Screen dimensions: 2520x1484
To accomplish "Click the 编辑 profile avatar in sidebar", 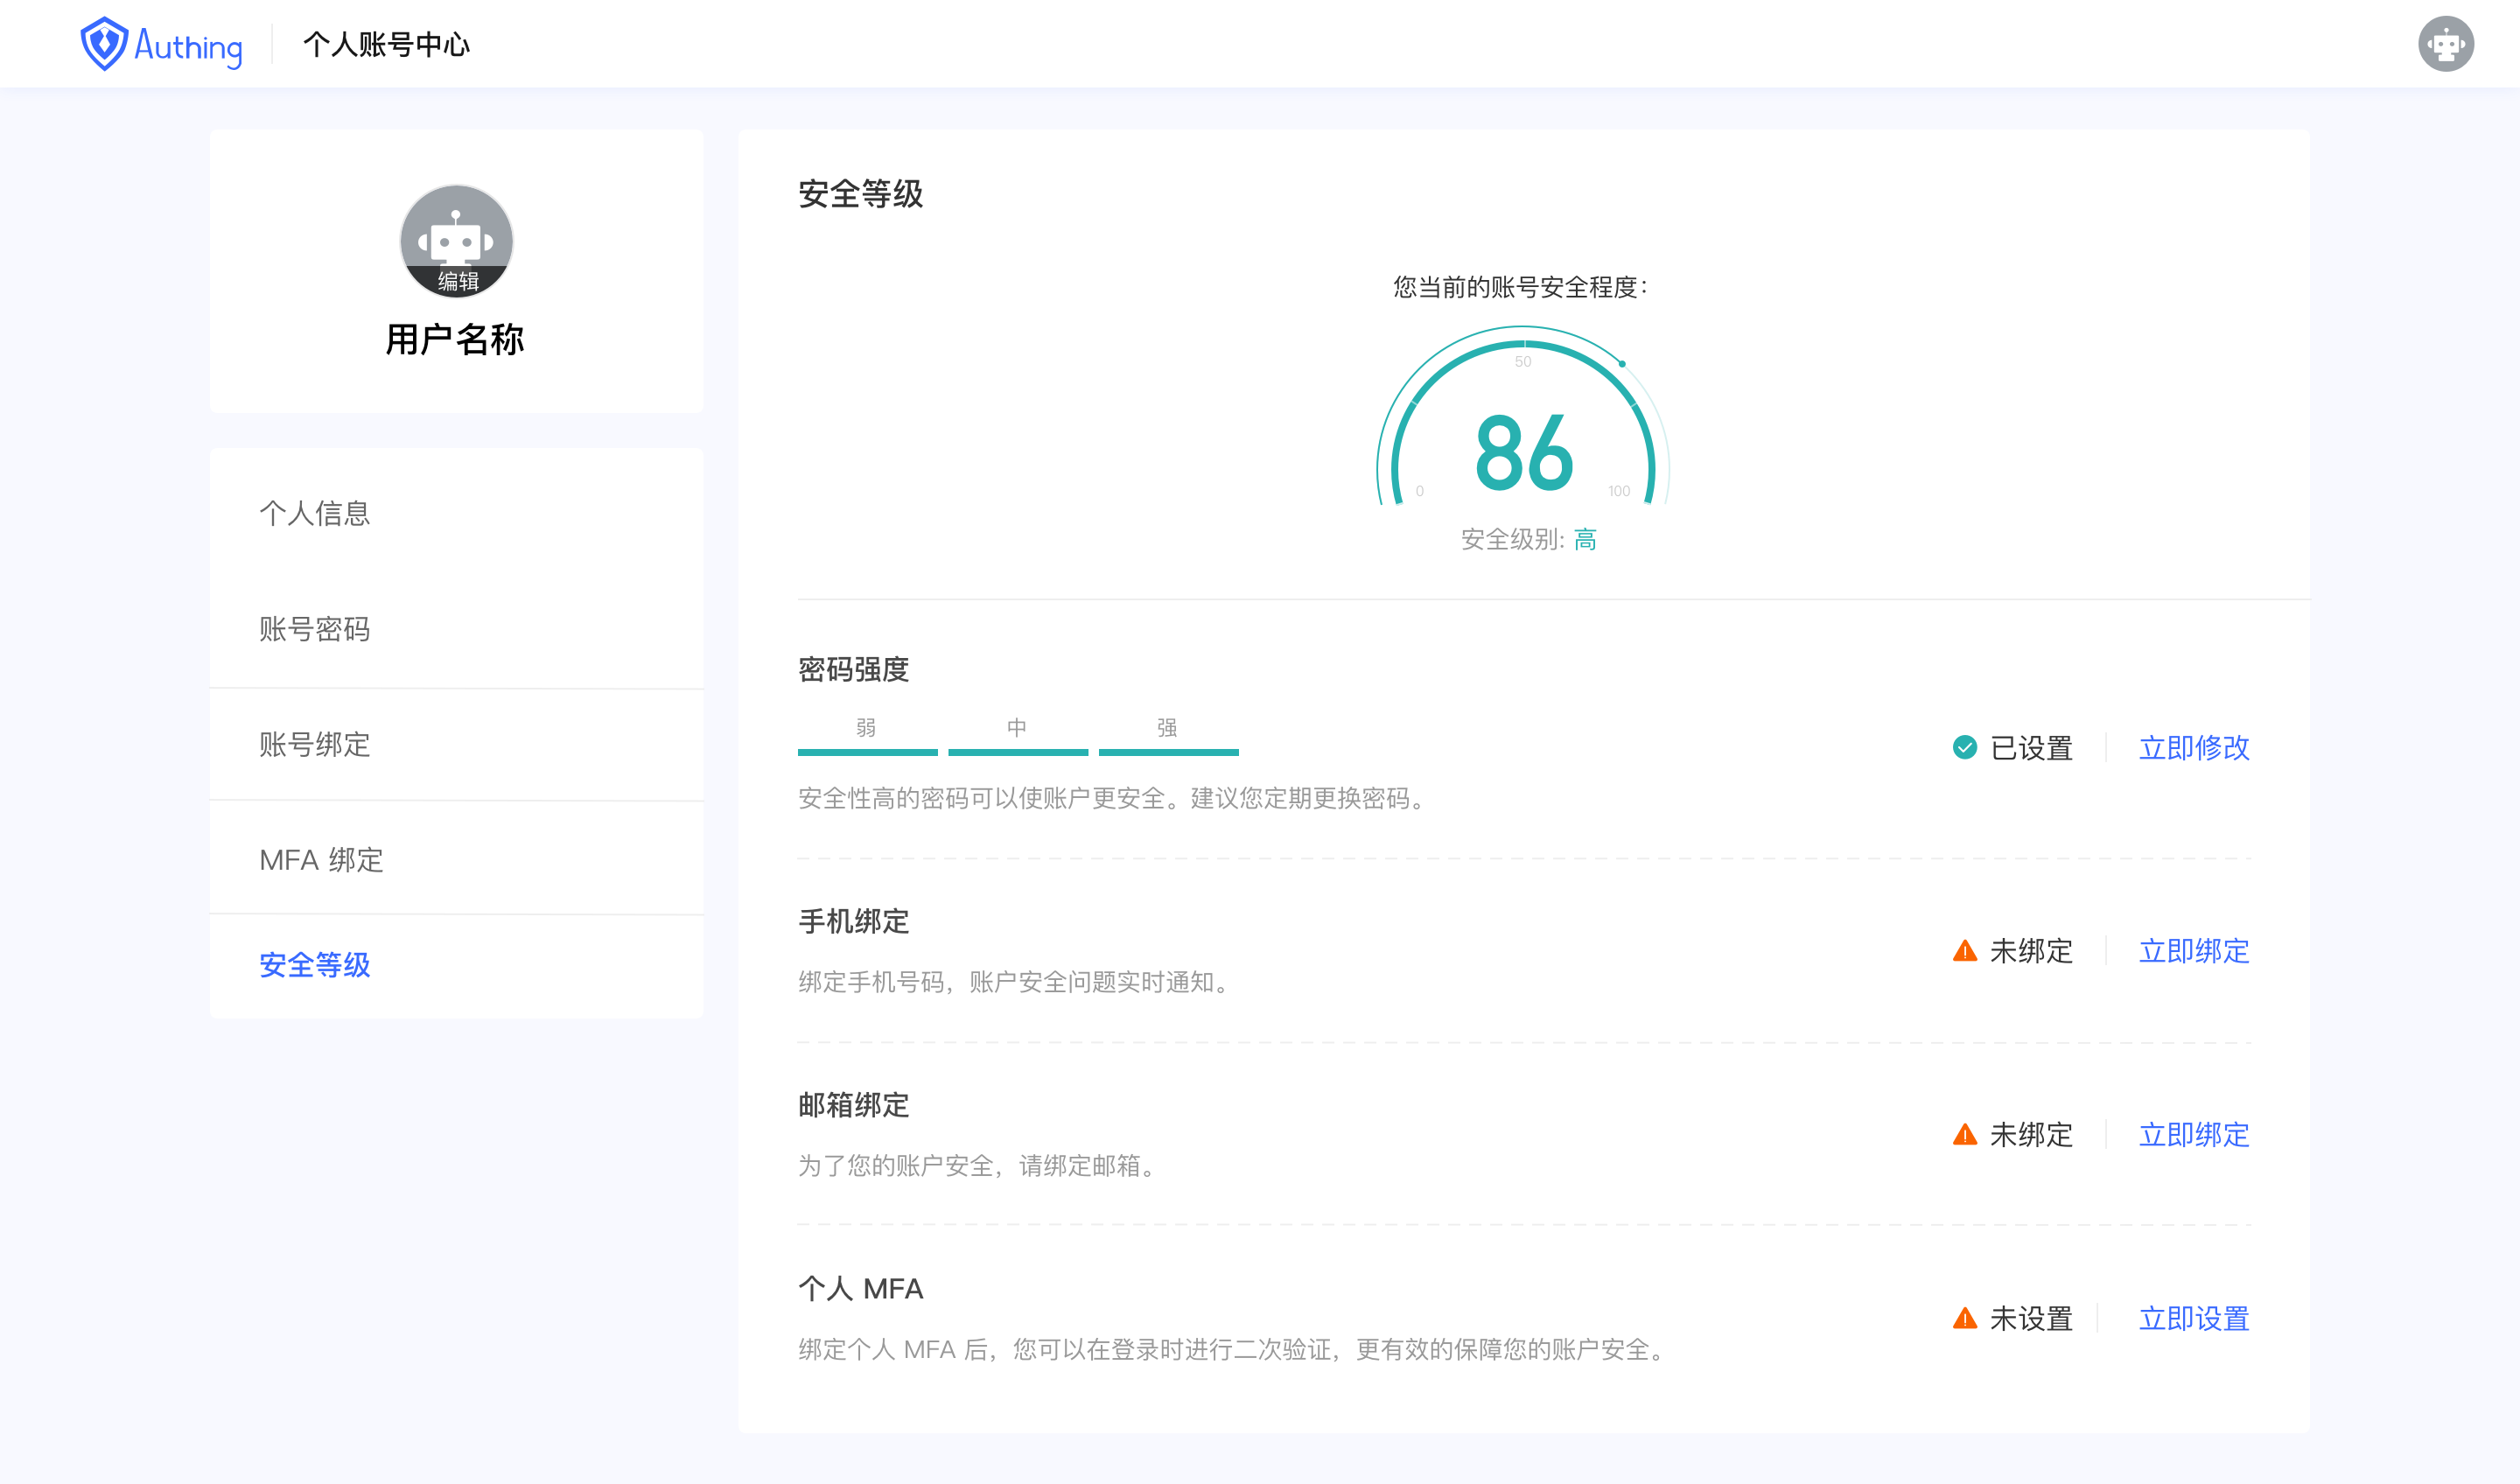I will pos(456,241).
